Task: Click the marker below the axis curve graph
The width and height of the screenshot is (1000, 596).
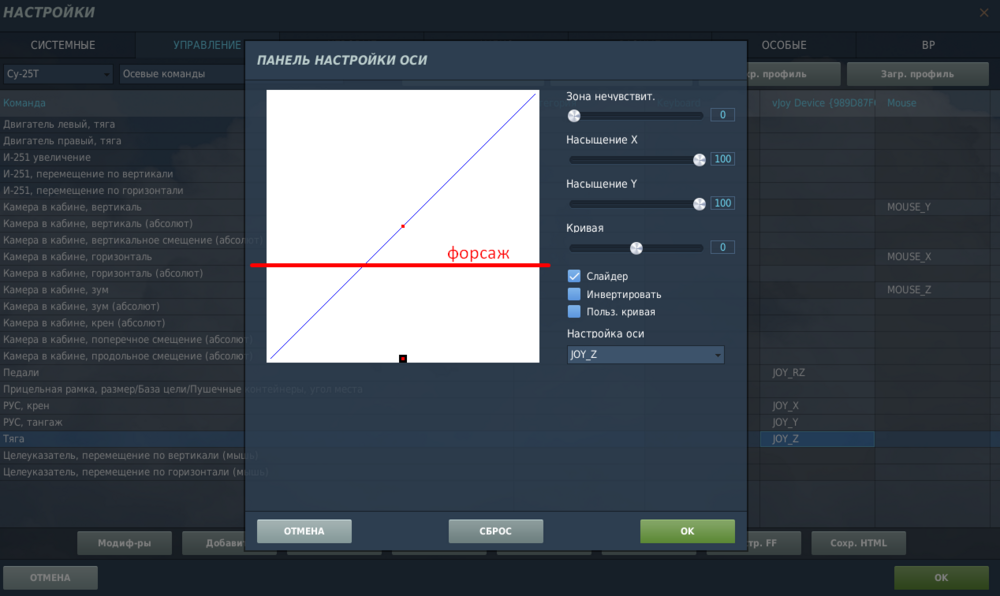Action: click(x=403, y=357)
